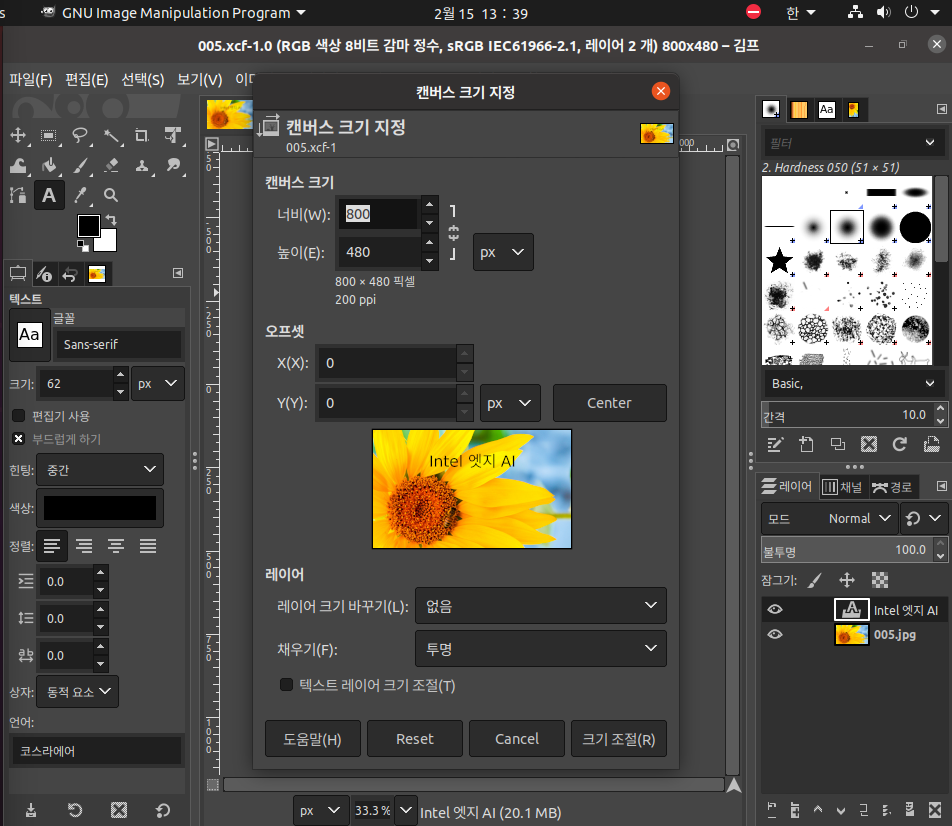
Task: Toggle 부드럽게 하기 antialiasing checkbox
Action: (x=19, y=439)
